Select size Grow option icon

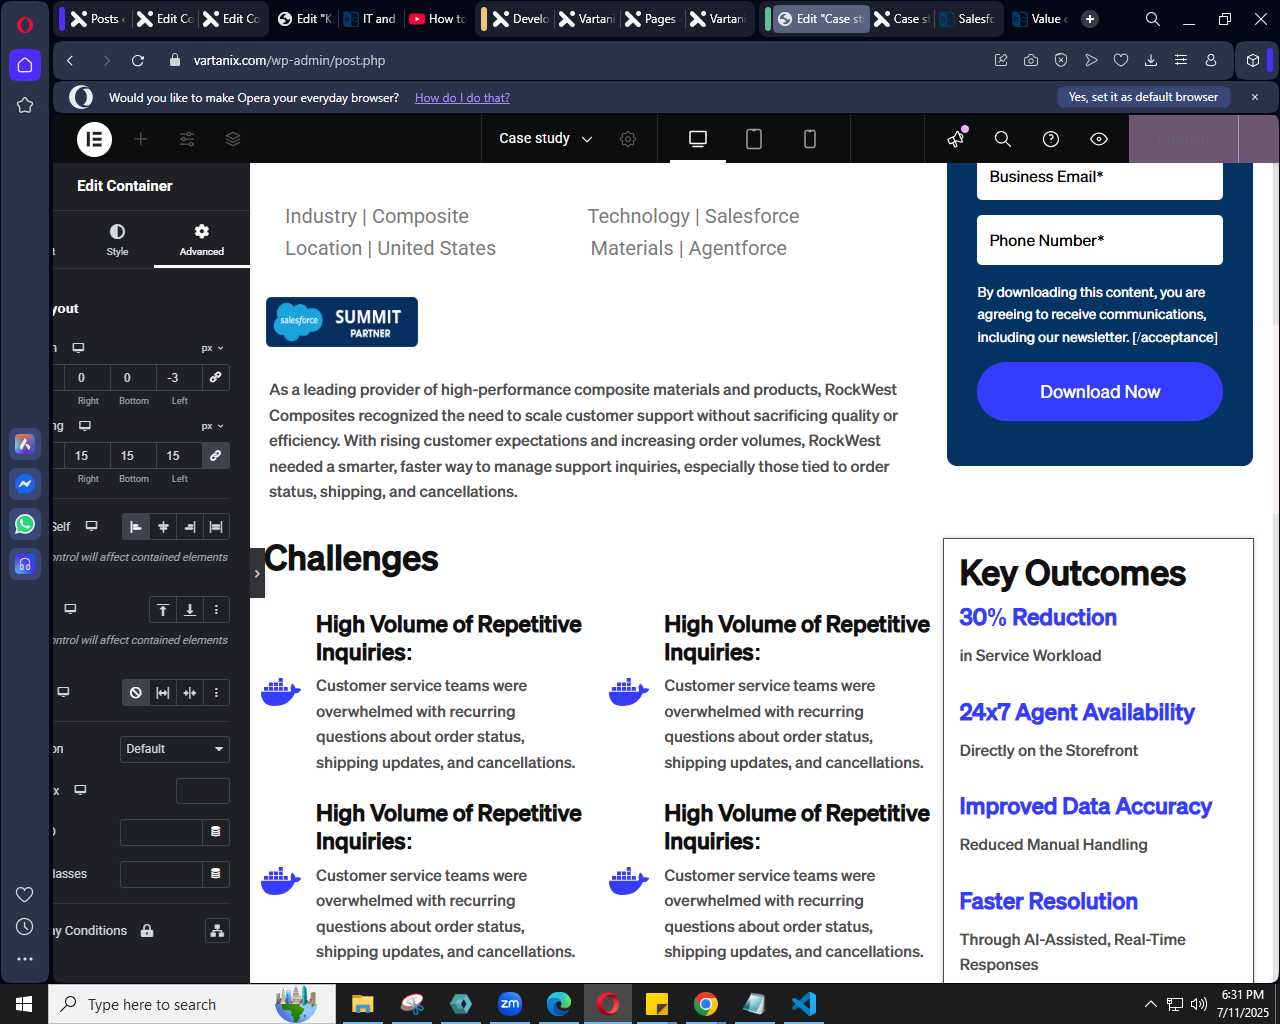[x=163, y=692]
